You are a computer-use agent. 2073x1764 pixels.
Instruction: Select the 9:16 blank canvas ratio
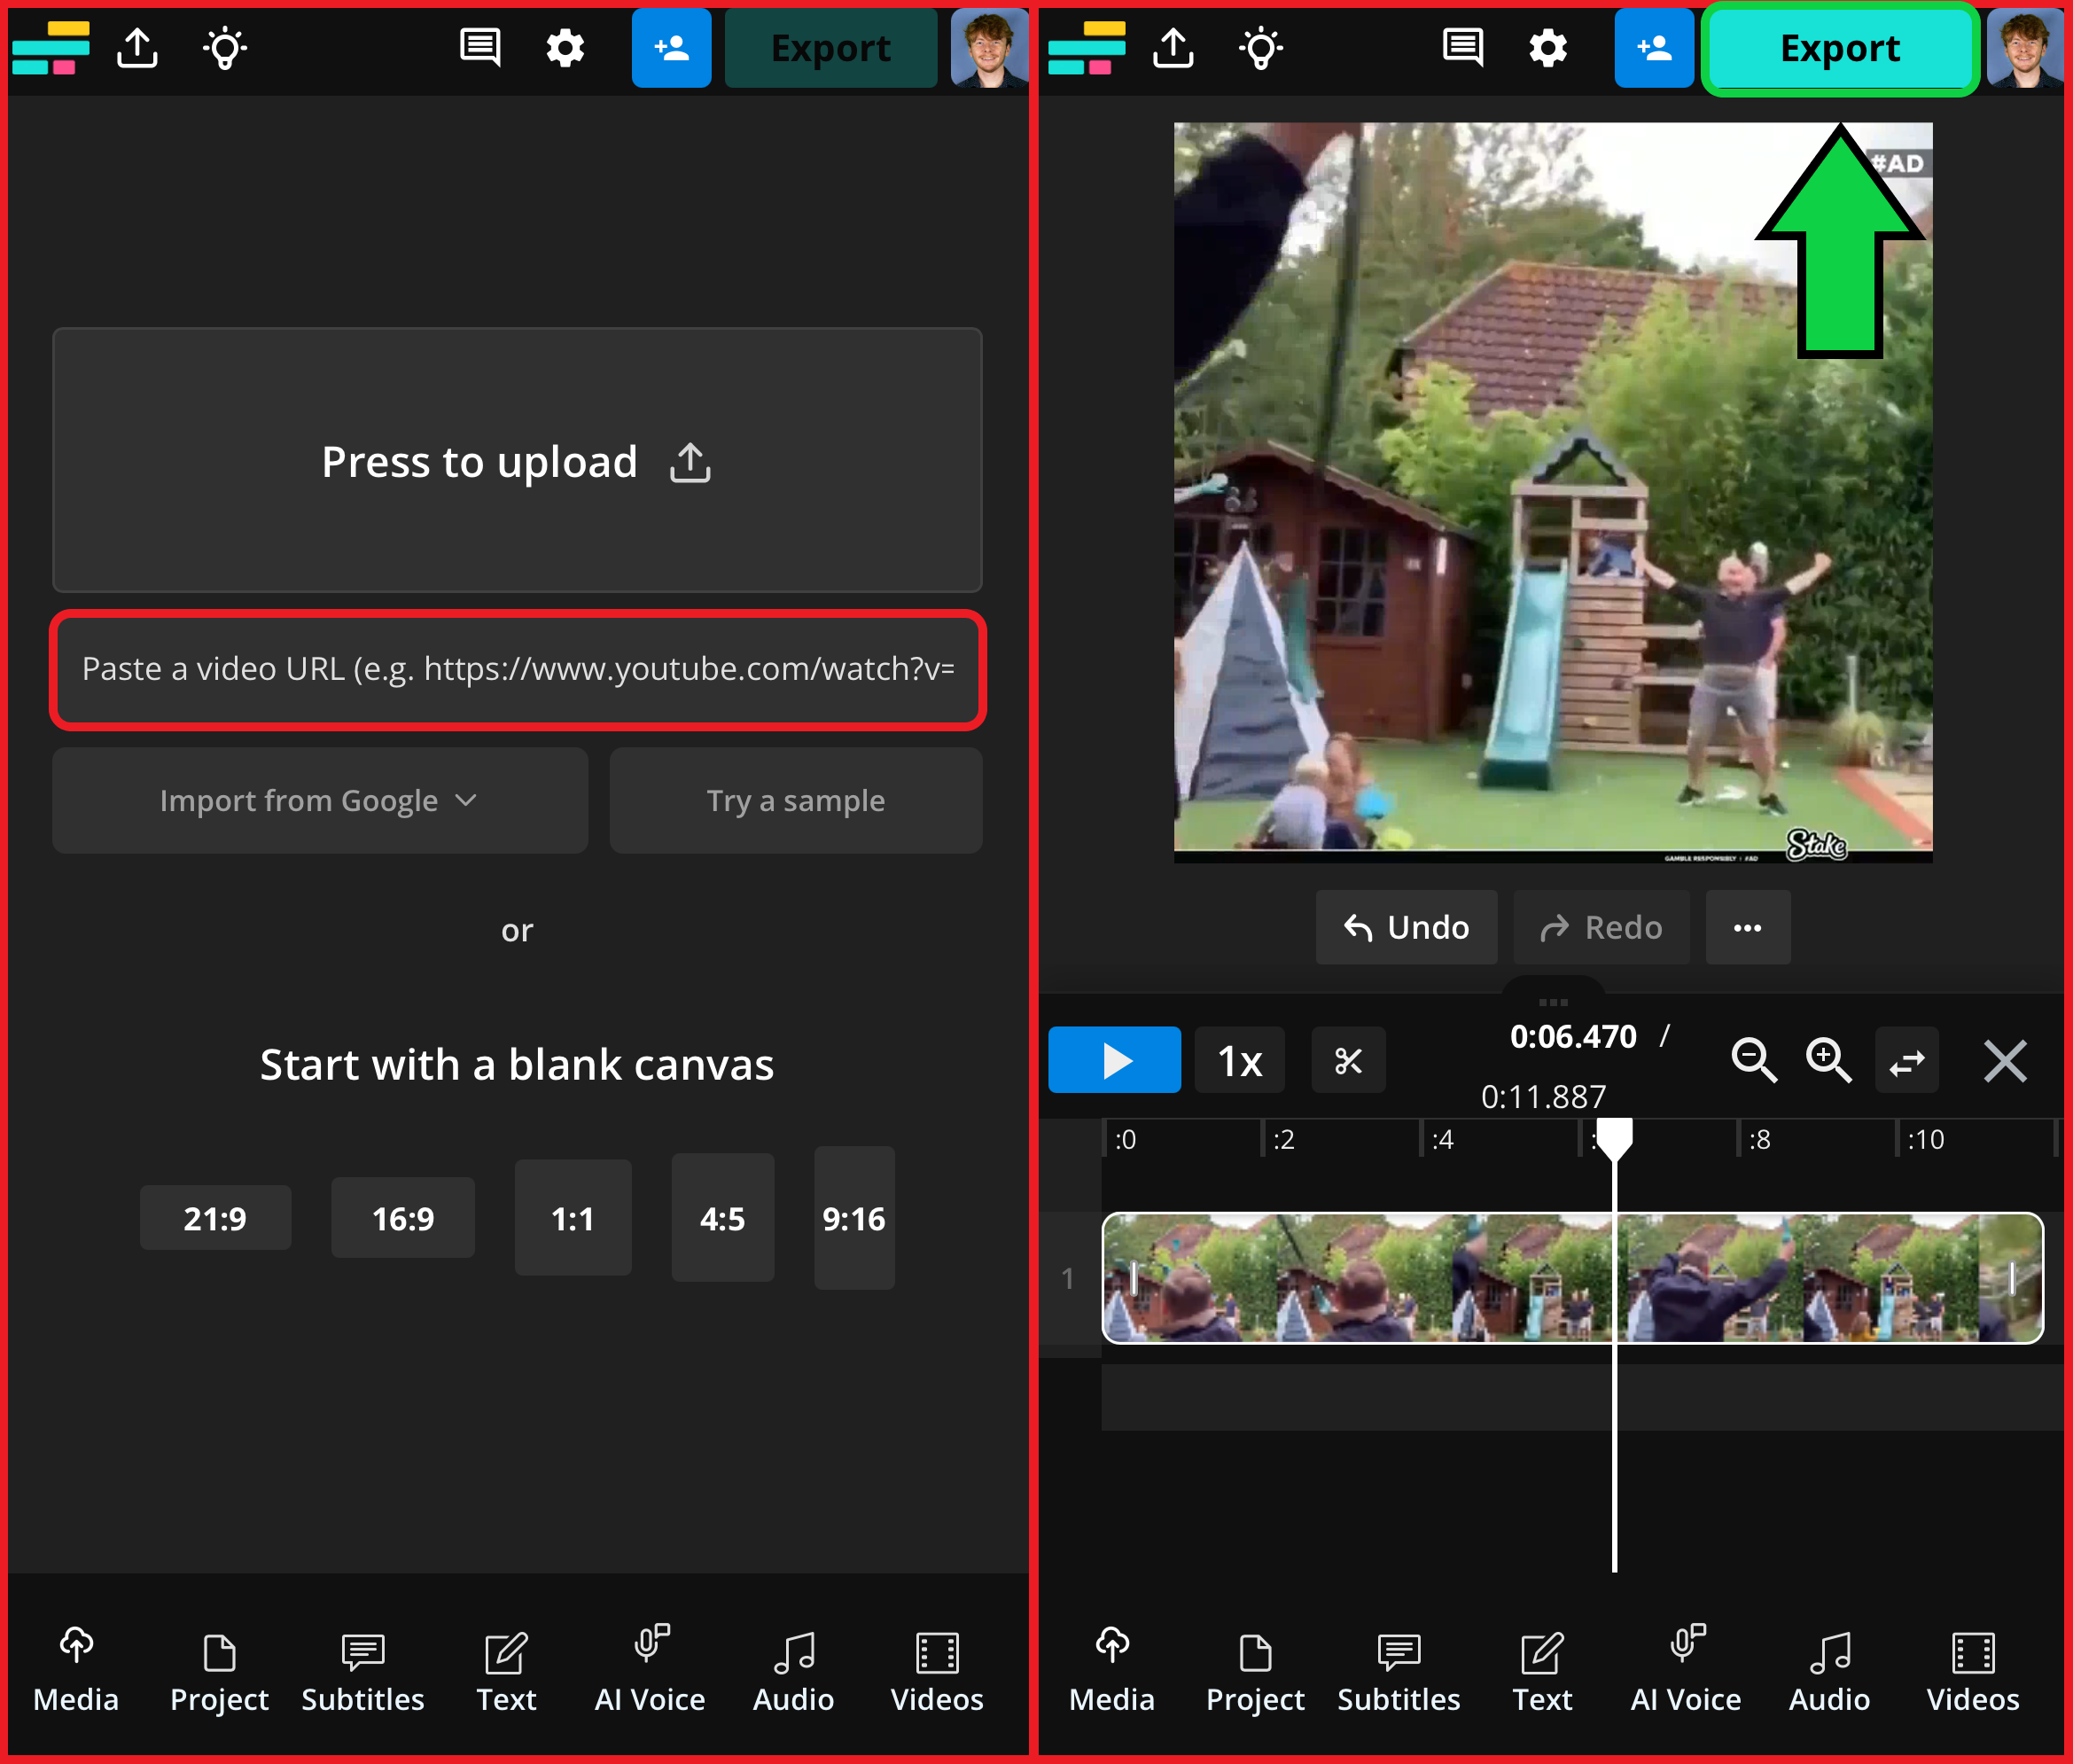click(854, 1218)
